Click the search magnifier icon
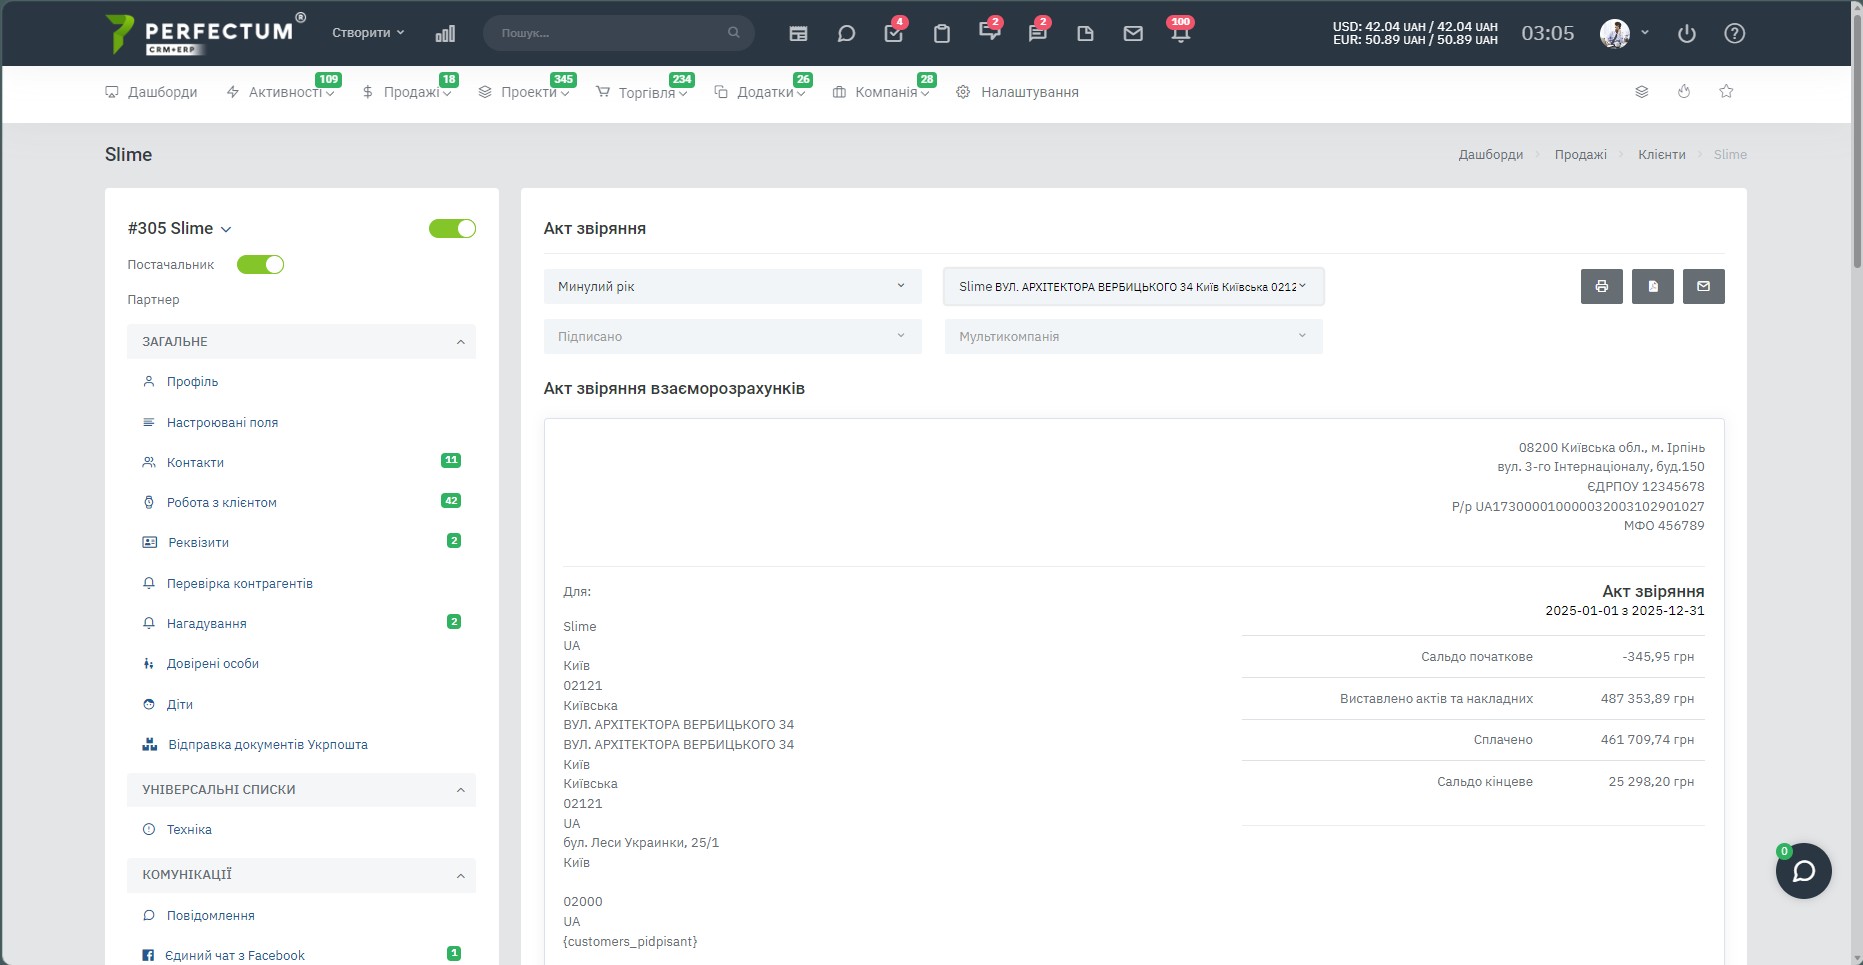Image resolution: width=1863 pixels, height=965 pixels. click(x=734, y=33)
